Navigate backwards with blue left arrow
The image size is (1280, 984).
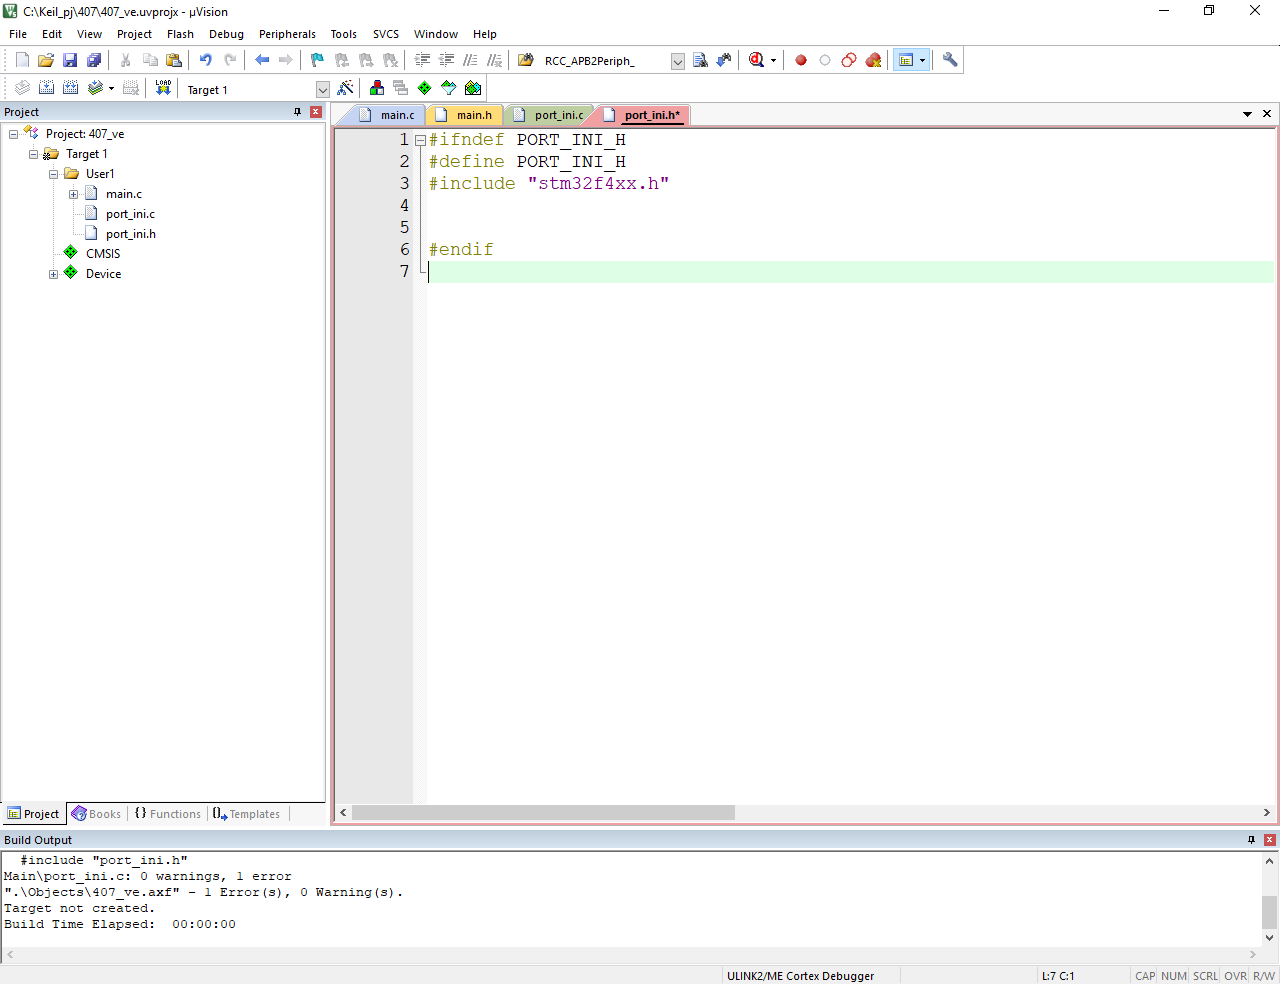point(262,60)
